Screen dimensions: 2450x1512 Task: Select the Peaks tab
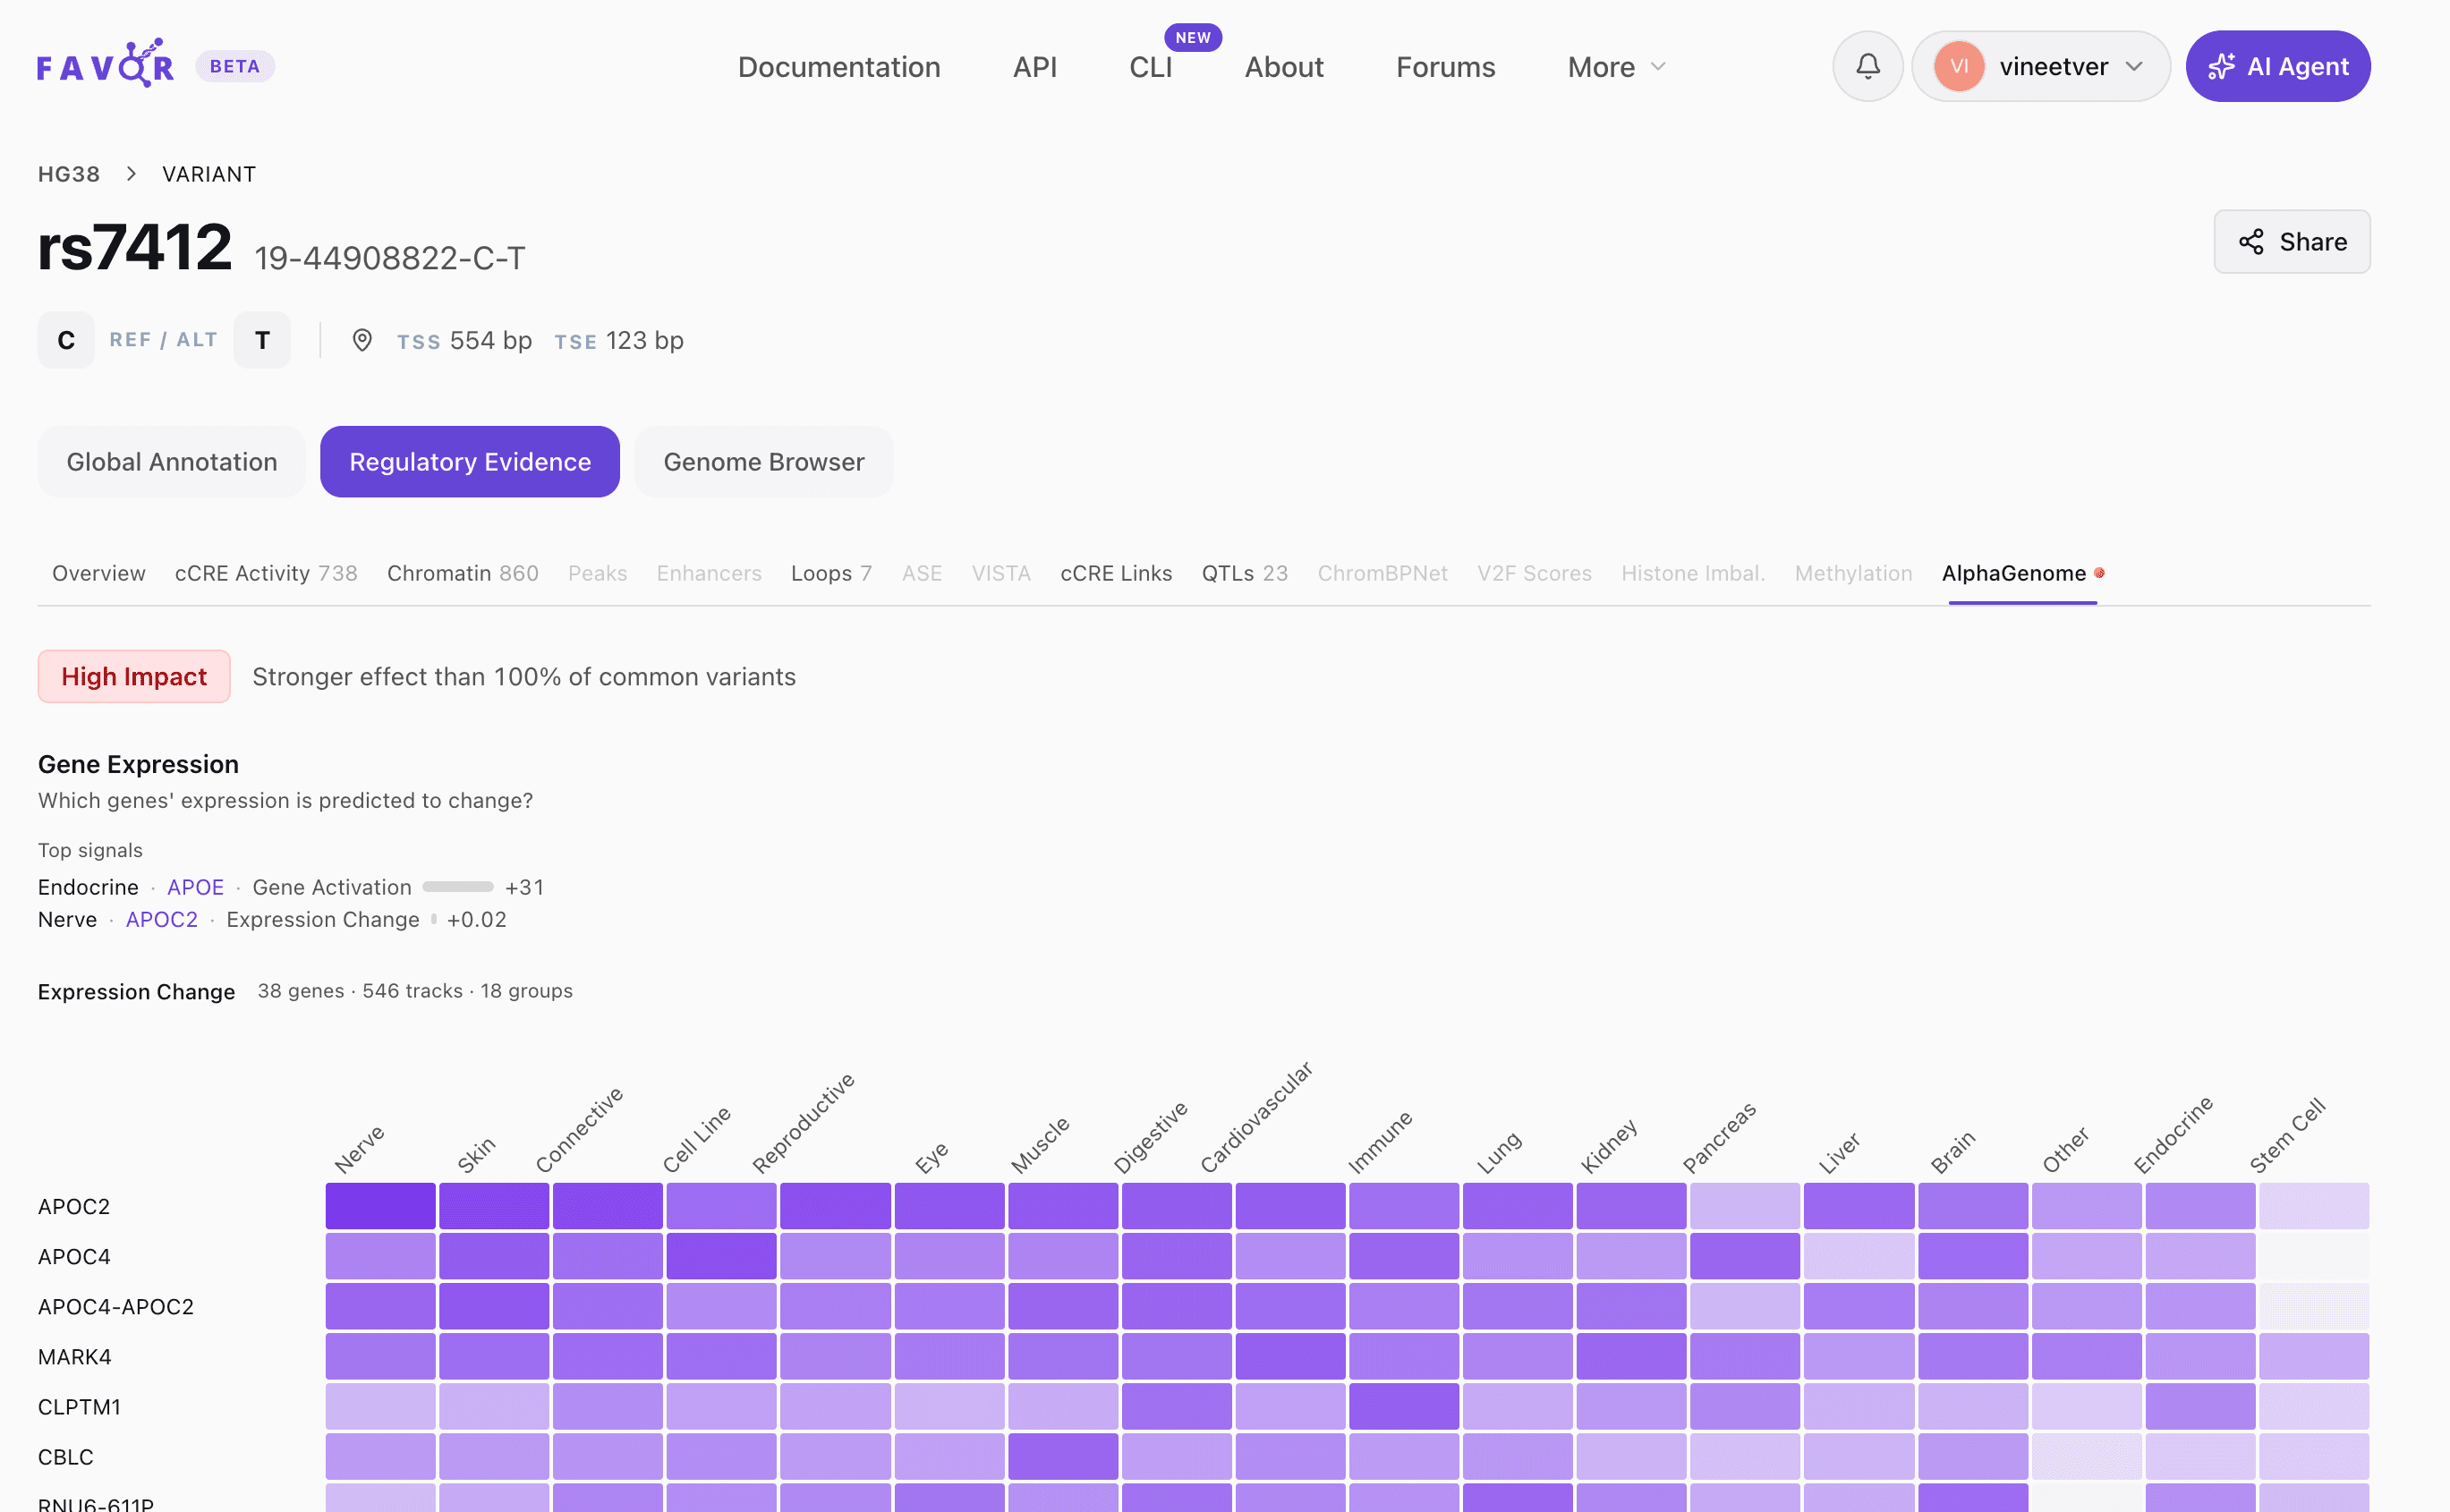point(597,573)
